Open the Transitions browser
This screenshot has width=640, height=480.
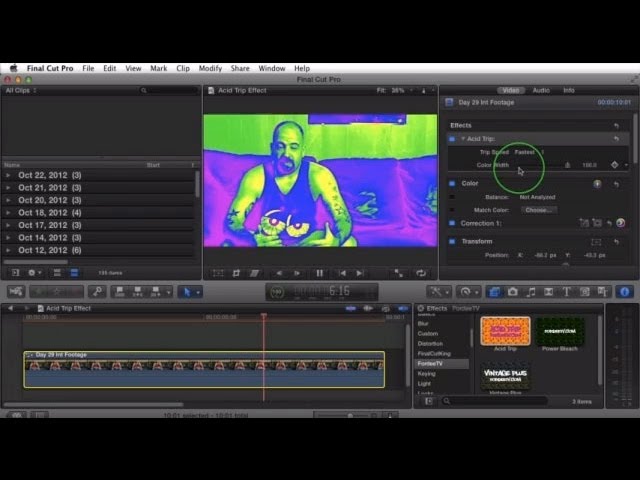(x=549, y=292)
